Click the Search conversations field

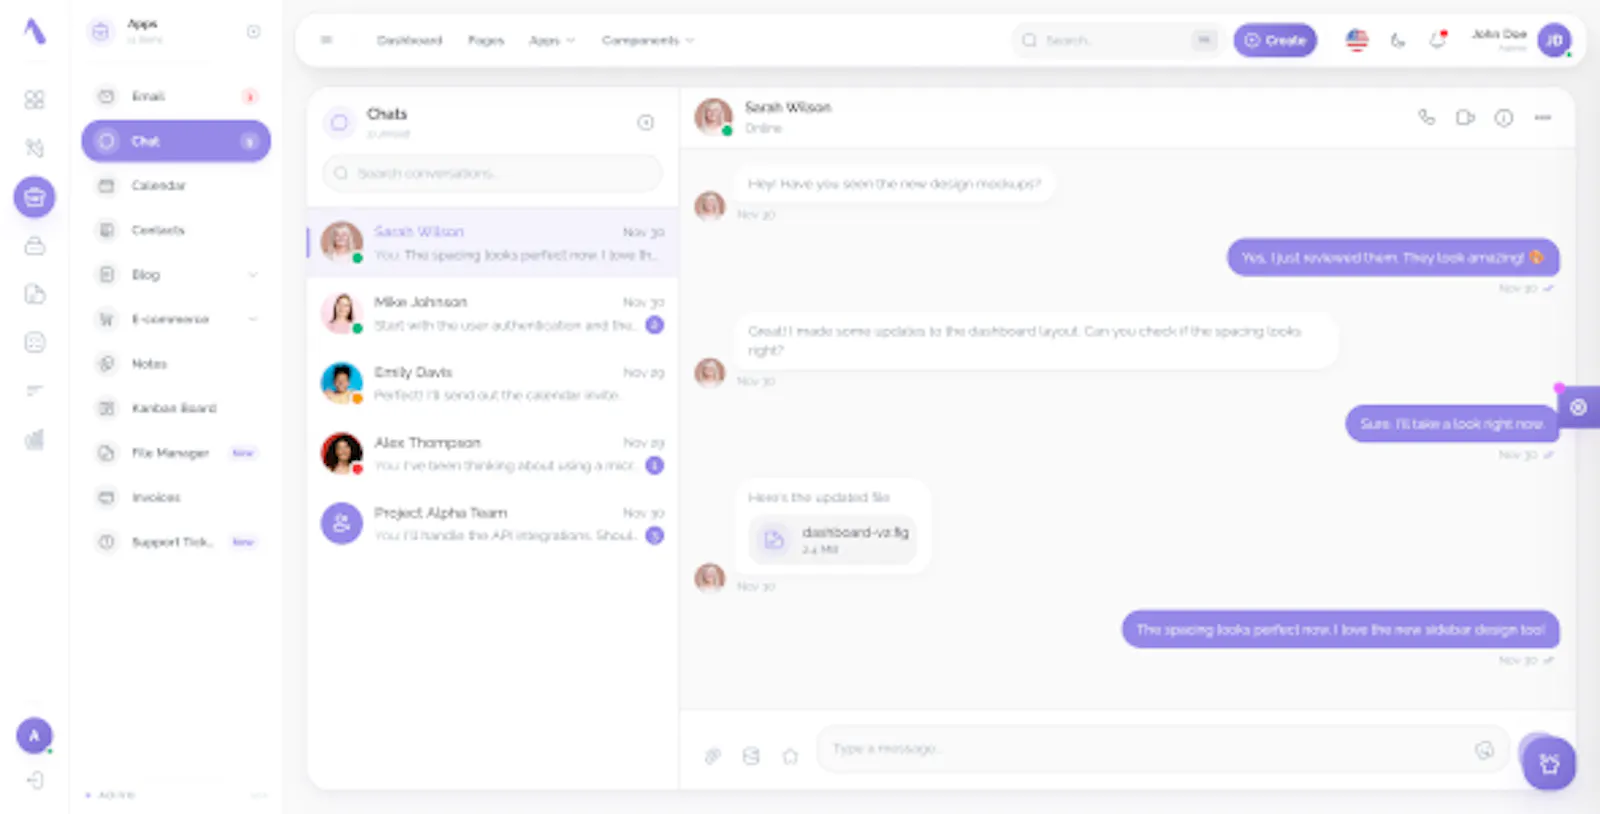coord(493,173)
